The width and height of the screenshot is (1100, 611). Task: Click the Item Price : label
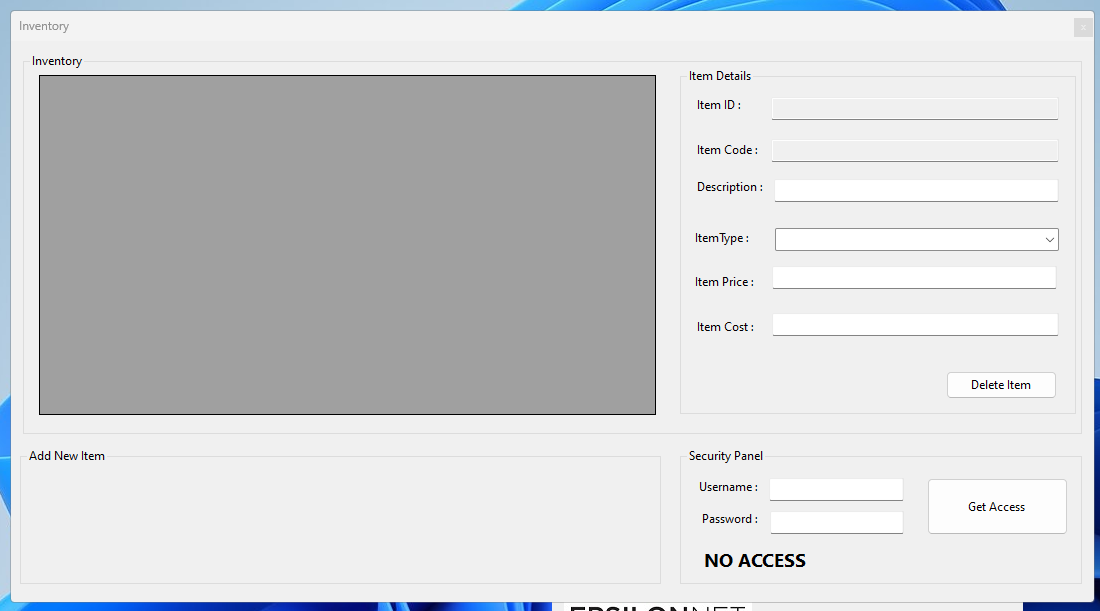(x=724, y=282)
